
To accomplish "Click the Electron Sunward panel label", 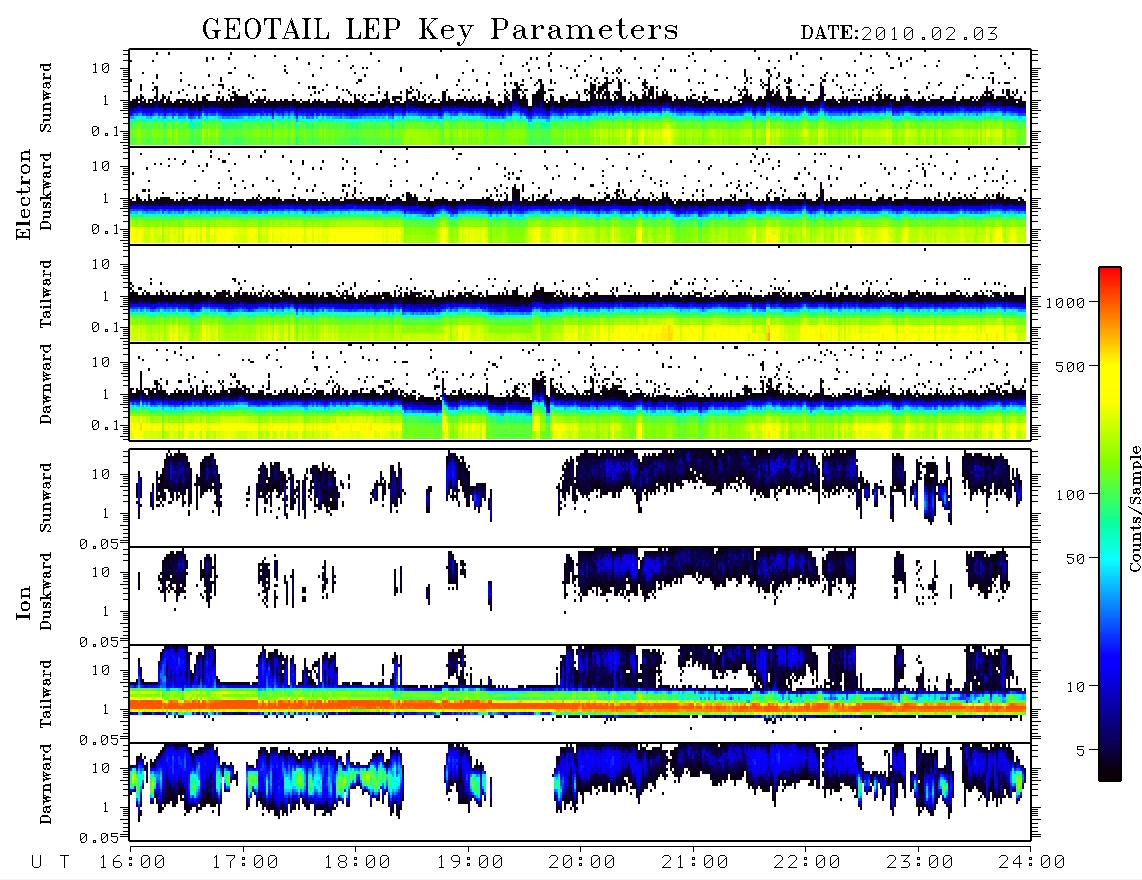I will click(46, 98).
